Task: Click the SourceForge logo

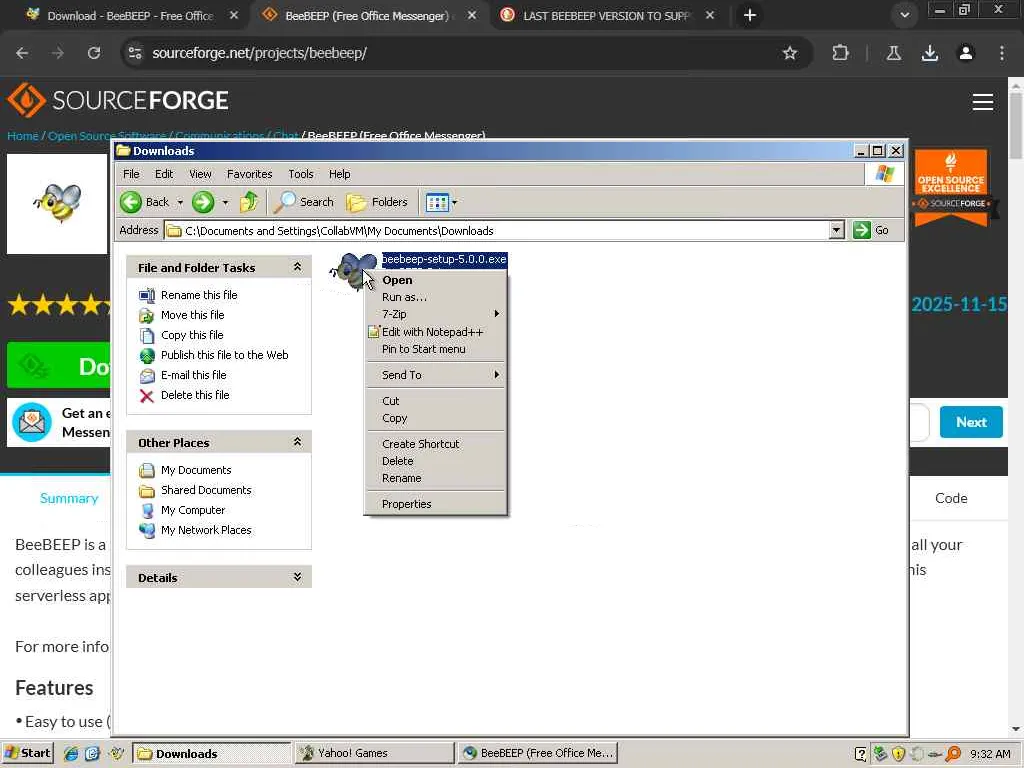Action: coord(118,101)
